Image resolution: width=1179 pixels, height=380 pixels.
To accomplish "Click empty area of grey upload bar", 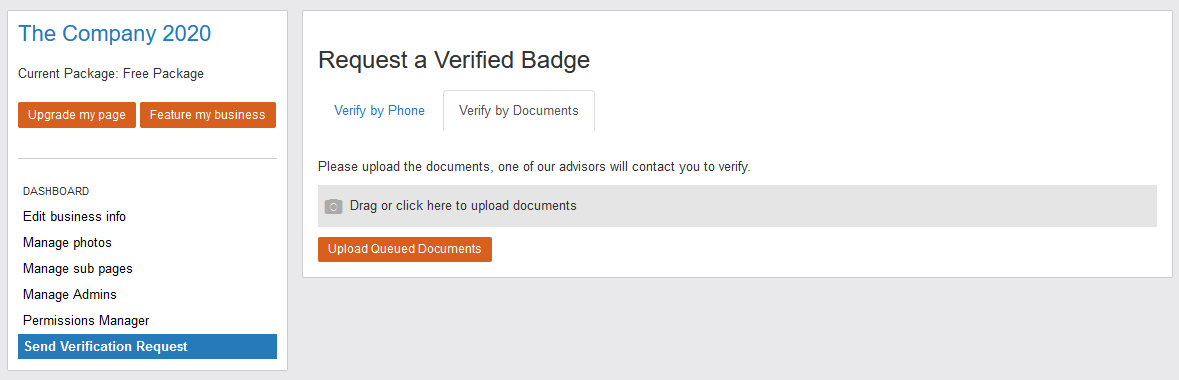I will [x=865, y=206].
